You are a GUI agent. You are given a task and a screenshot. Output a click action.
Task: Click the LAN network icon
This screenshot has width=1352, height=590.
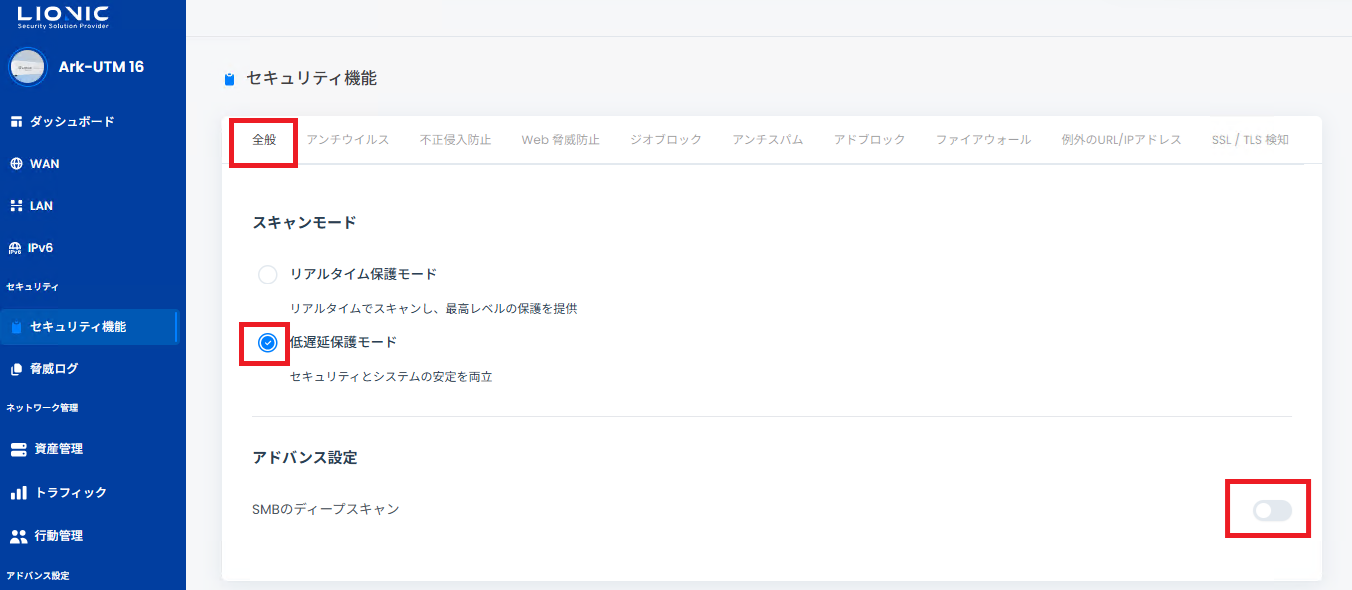[x=16, y=206]
